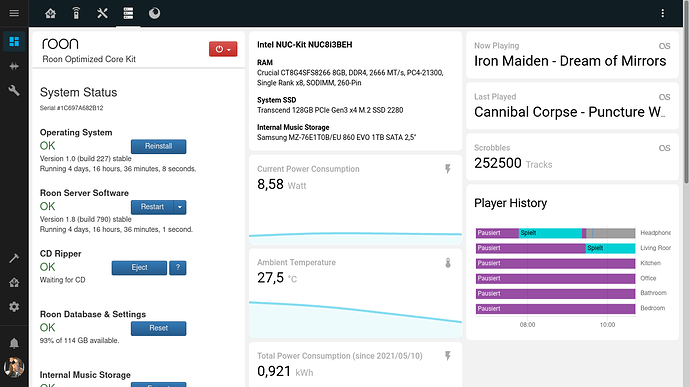Screen dimensions: 690x387
Task: Click the Bedroom Pausiert history bar
Action: coord(555,309)
